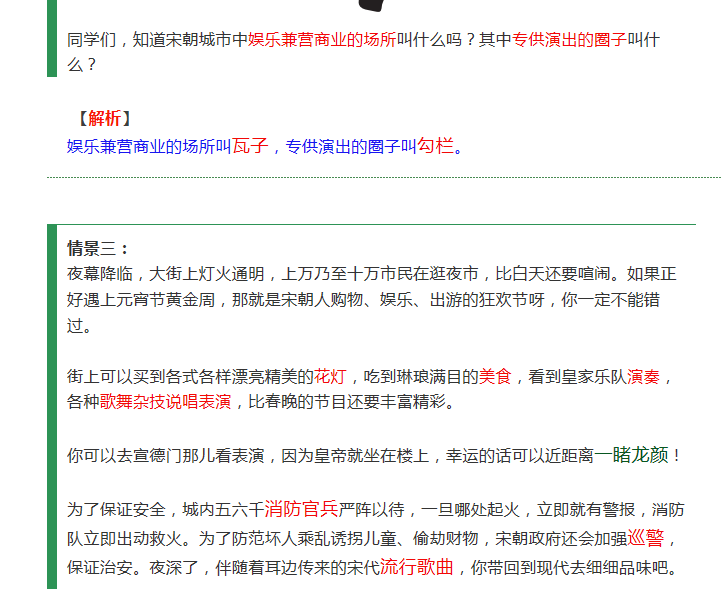722x589 pixels.
Task: Click the red word 演奏
Action: 643,377
